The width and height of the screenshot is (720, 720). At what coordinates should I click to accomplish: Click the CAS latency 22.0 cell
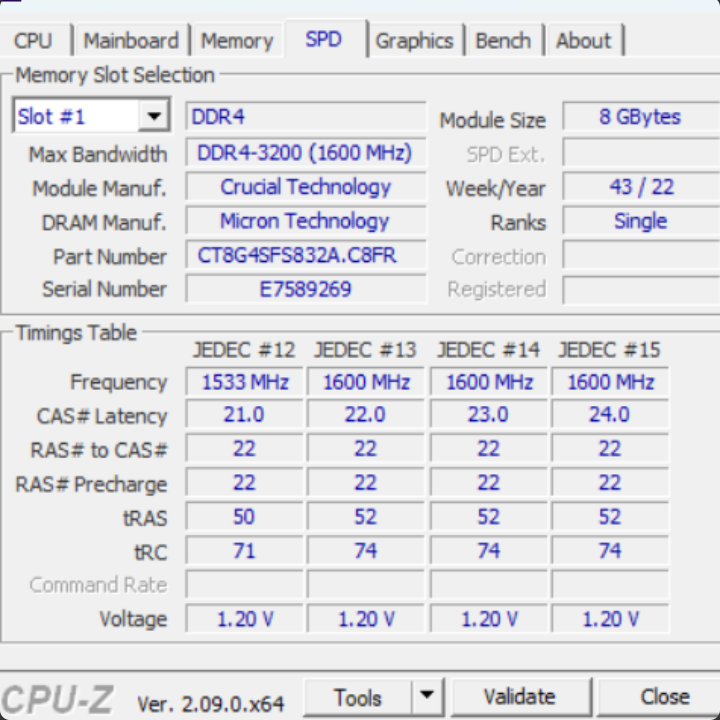point(366,415)
